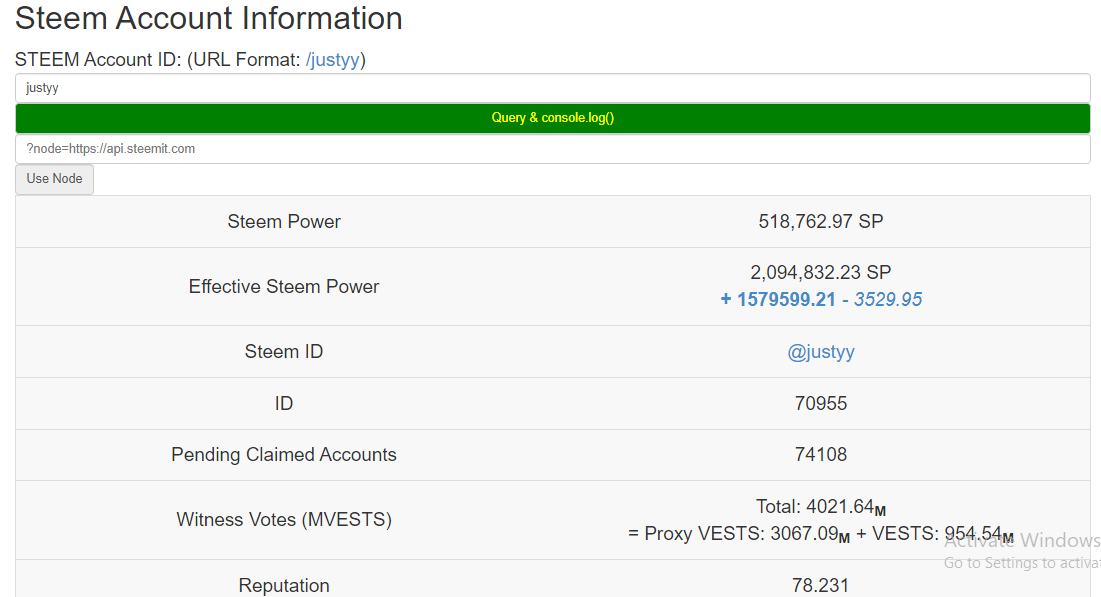The height and width of the screenshot is (597, 1101).
Task: Select the 2,094,832.23 SP value
Action: click(x=821, y=273)
